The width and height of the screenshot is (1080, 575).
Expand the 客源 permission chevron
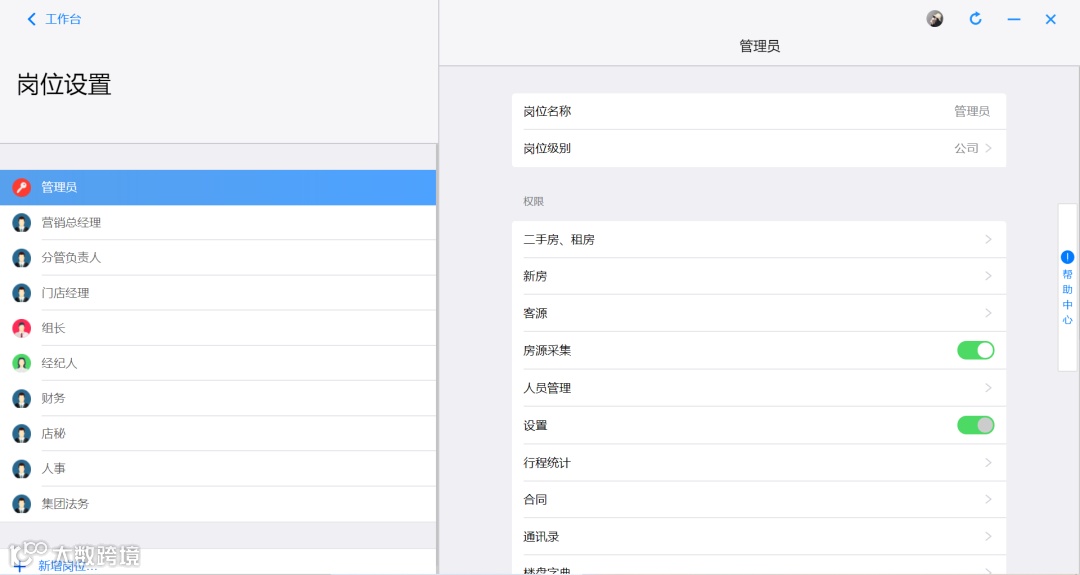(x=988, y=313)
